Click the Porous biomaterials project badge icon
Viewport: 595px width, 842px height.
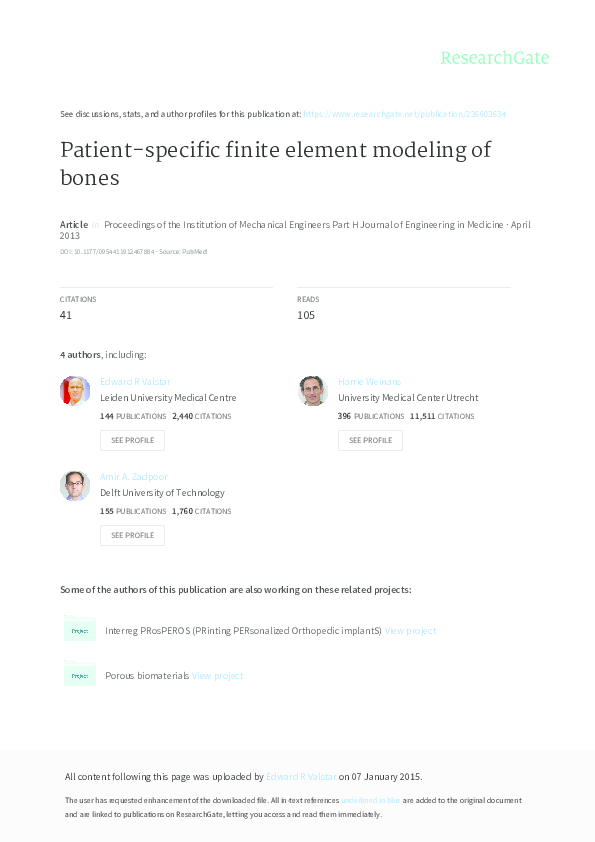point(80,675)
